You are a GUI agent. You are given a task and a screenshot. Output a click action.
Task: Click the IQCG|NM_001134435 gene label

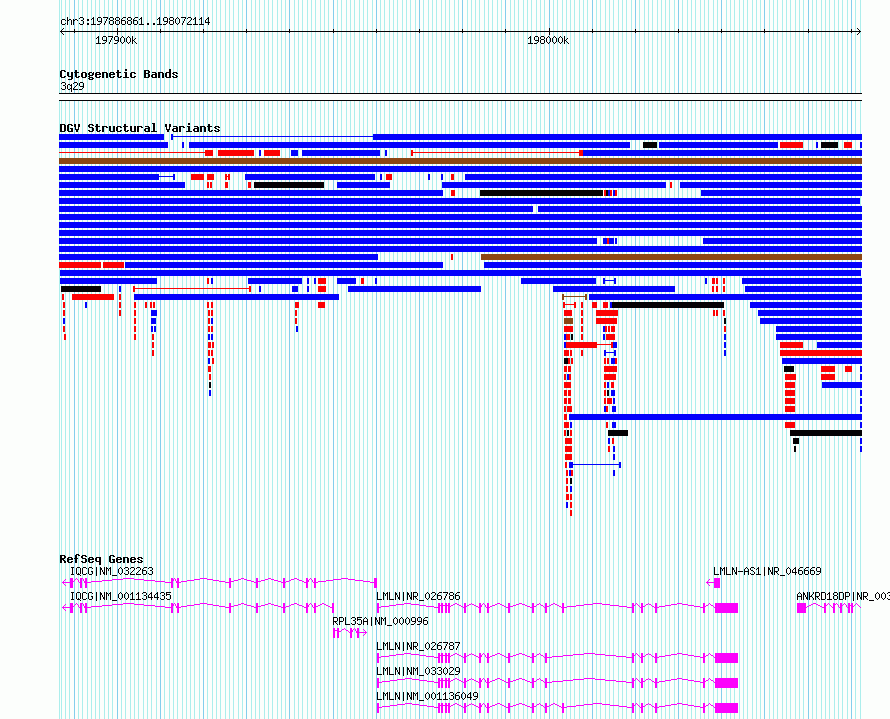coord(120,596)
